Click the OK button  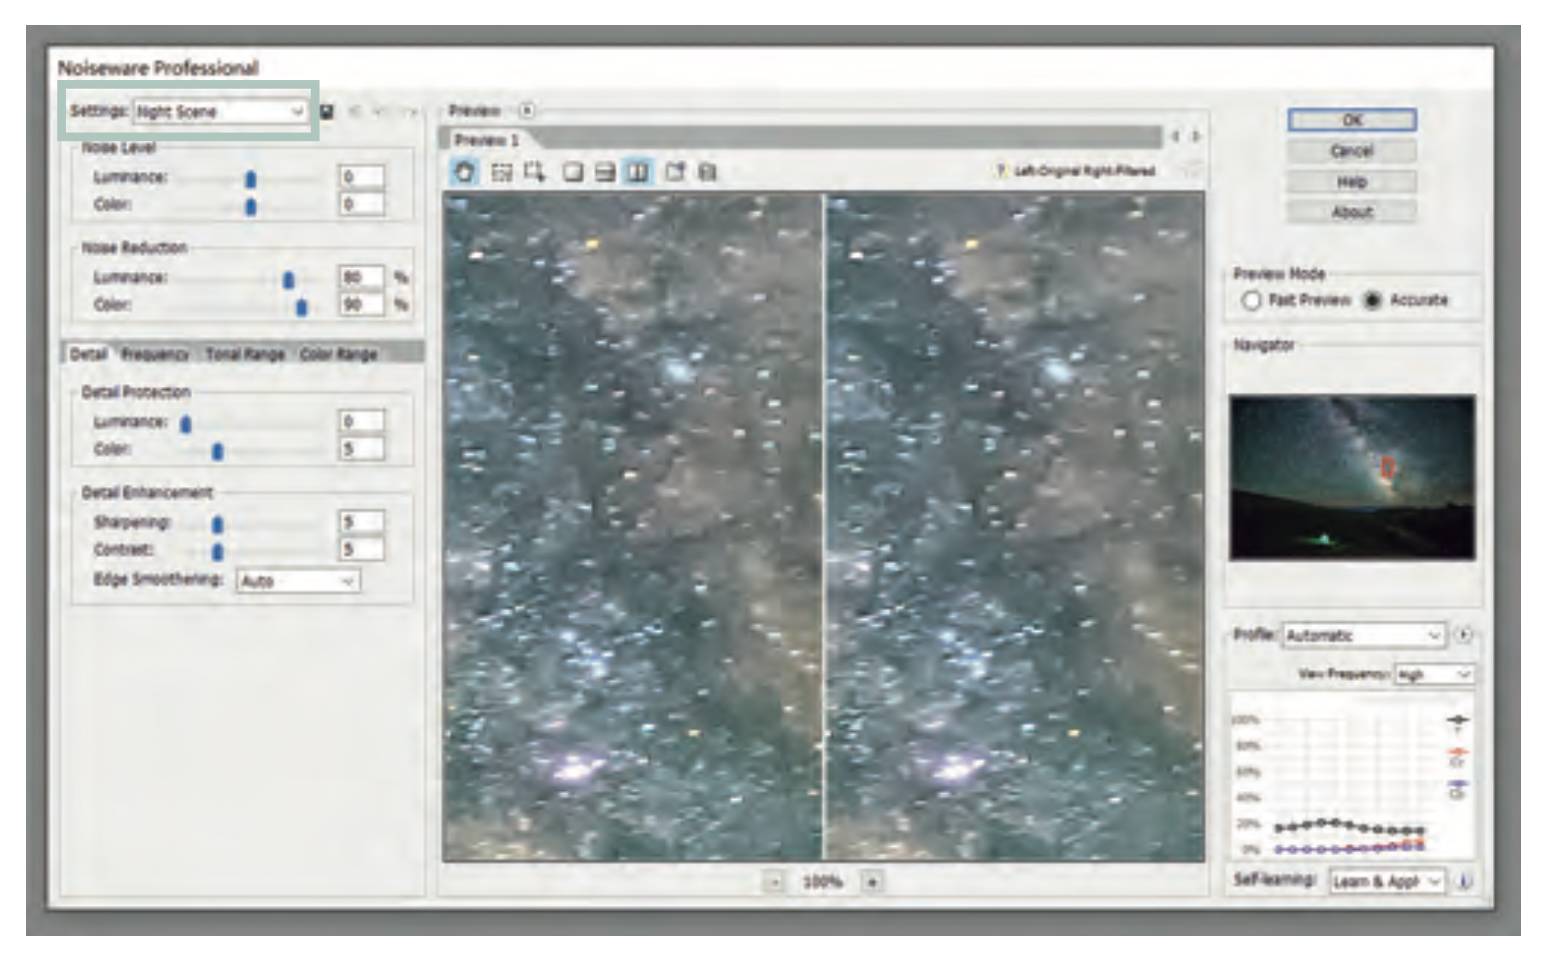point(1351,120)
